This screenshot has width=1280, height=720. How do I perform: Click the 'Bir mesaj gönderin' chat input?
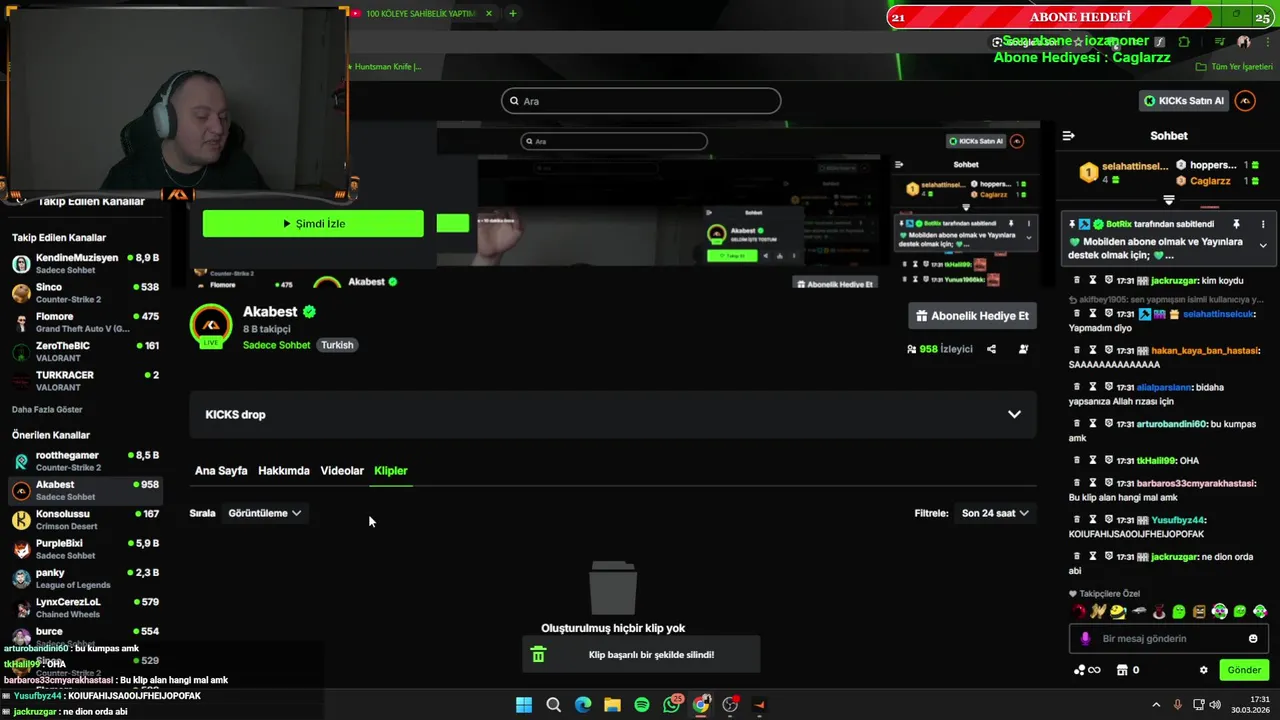(1168, 638)
